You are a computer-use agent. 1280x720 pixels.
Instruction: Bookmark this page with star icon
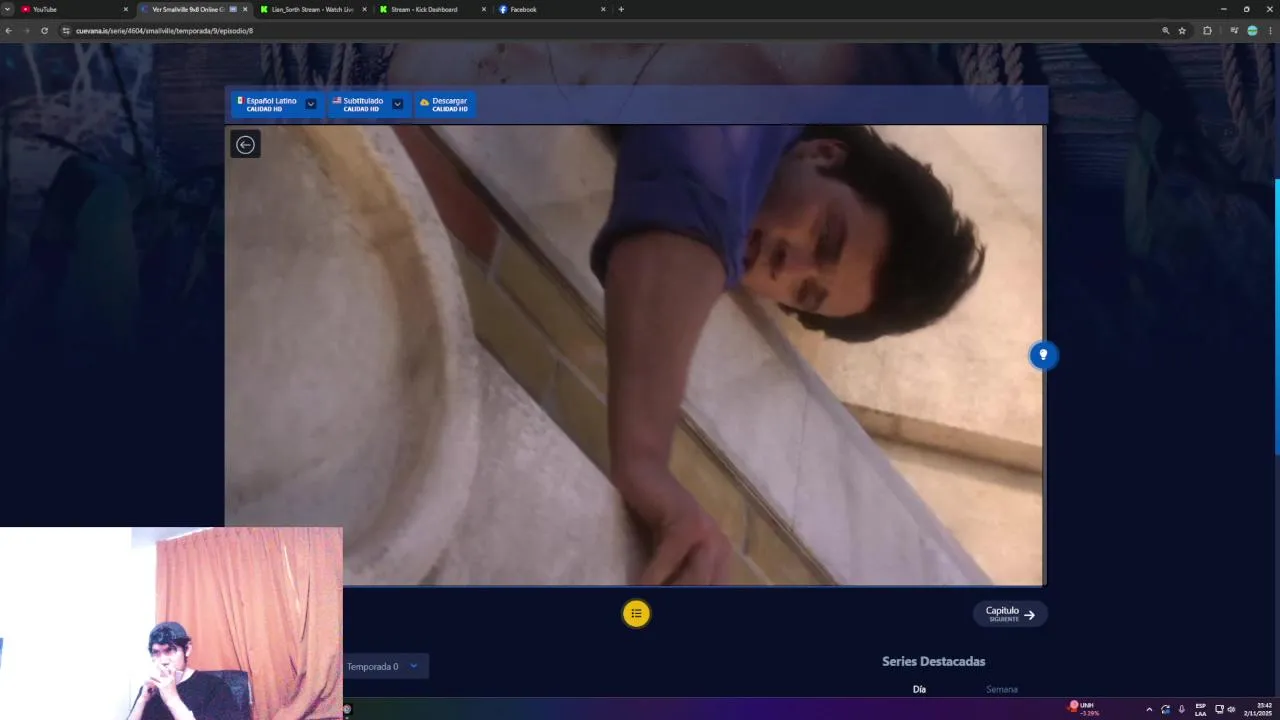[1182, 31]
